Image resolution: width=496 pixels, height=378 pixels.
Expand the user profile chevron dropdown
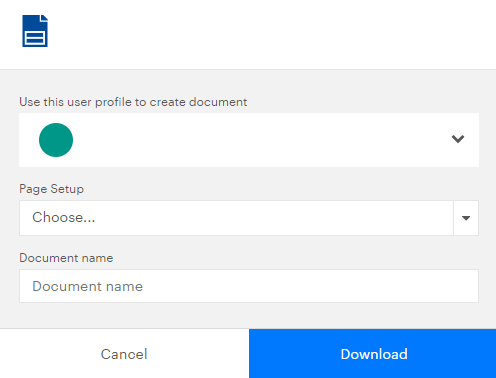click(458, 139)
